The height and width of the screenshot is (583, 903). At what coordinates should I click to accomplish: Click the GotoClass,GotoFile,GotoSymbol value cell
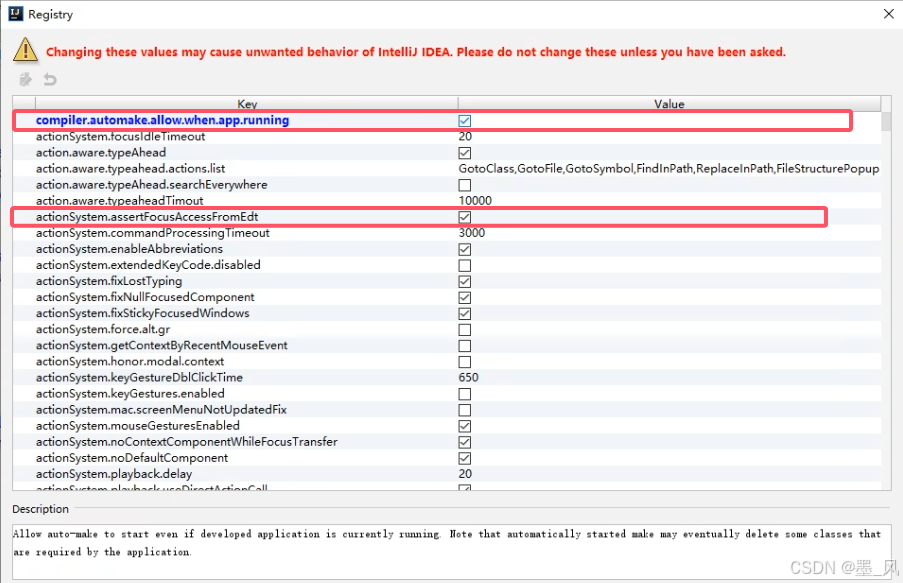(669, 169)
